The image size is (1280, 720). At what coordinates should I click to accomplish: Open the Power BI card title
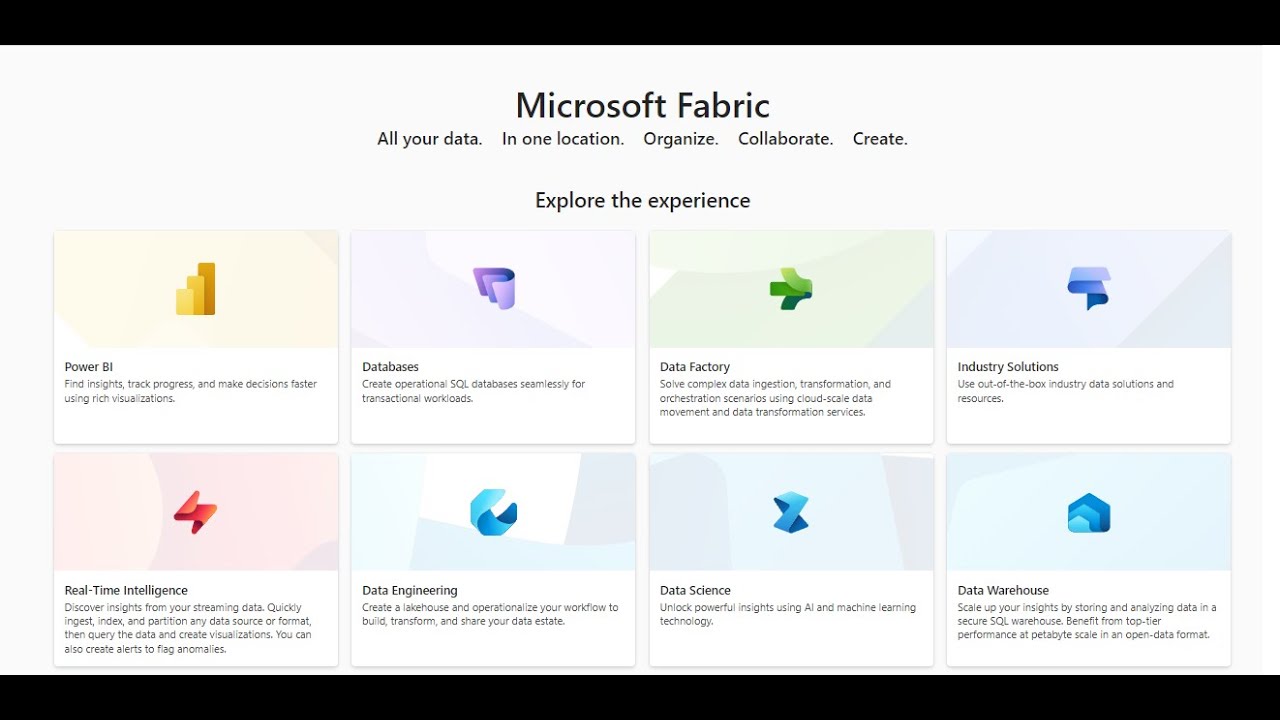tap(89, 367)
